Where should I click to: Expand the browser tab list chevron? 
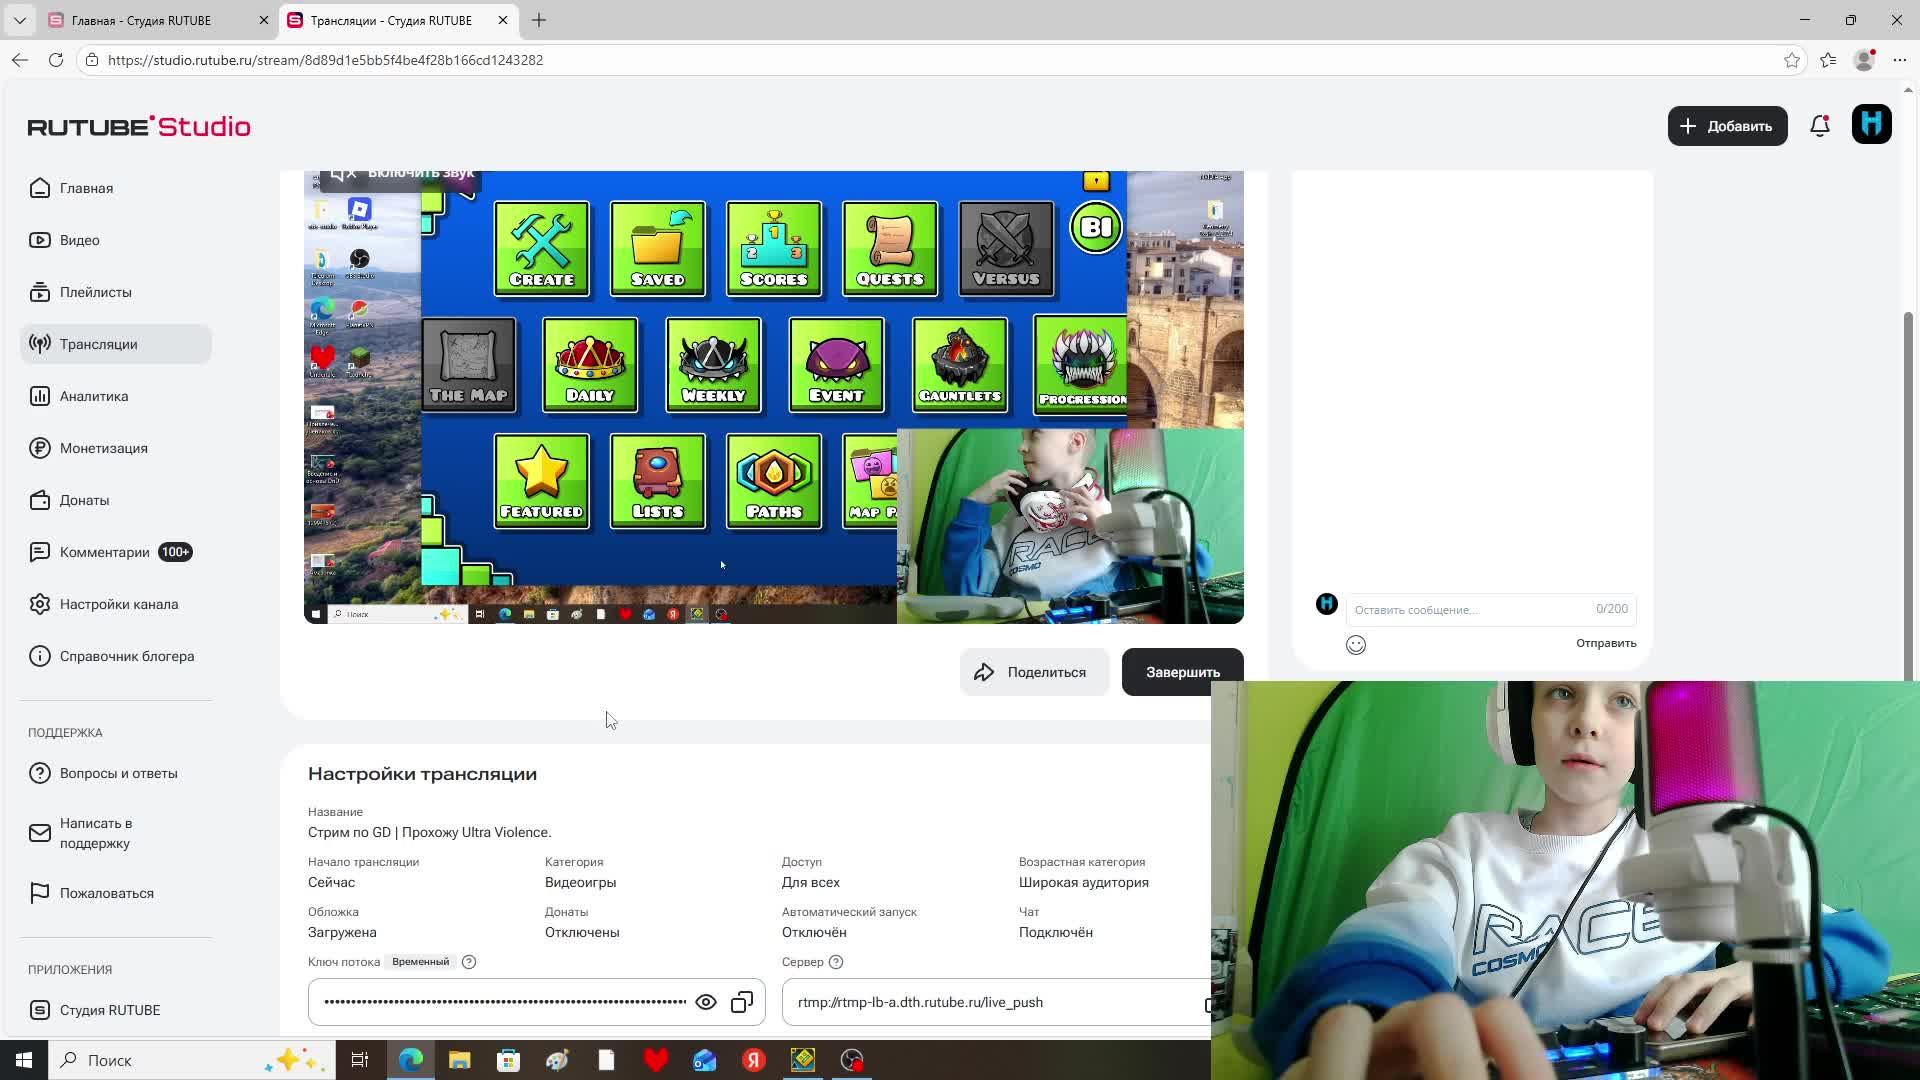tap(19, 20)
